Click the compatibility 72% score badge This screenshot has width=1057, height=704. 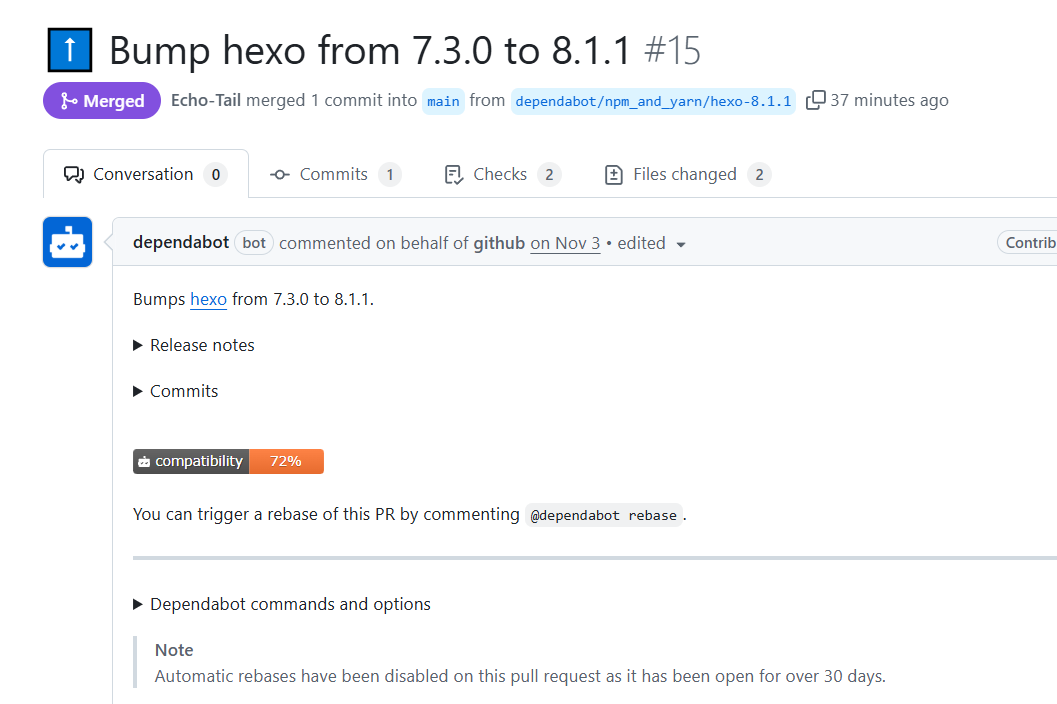(228, 461)
